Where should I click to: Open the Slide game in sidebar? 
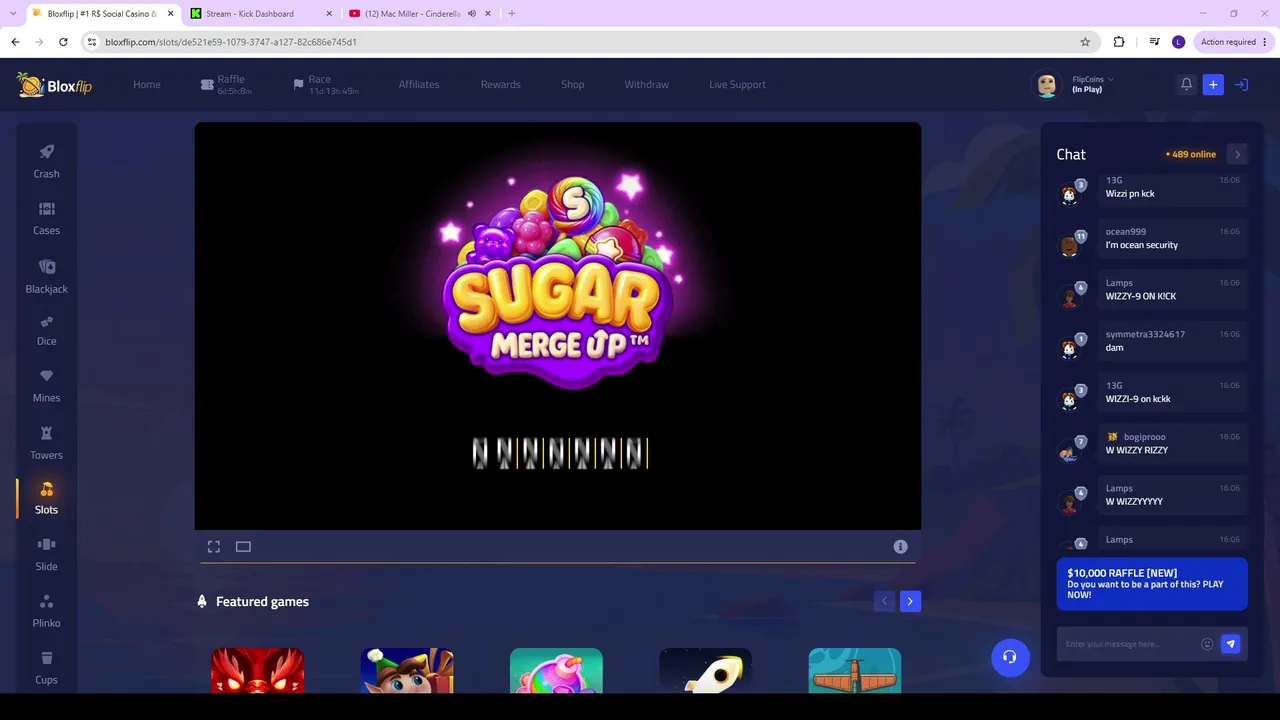pos(46,555)
